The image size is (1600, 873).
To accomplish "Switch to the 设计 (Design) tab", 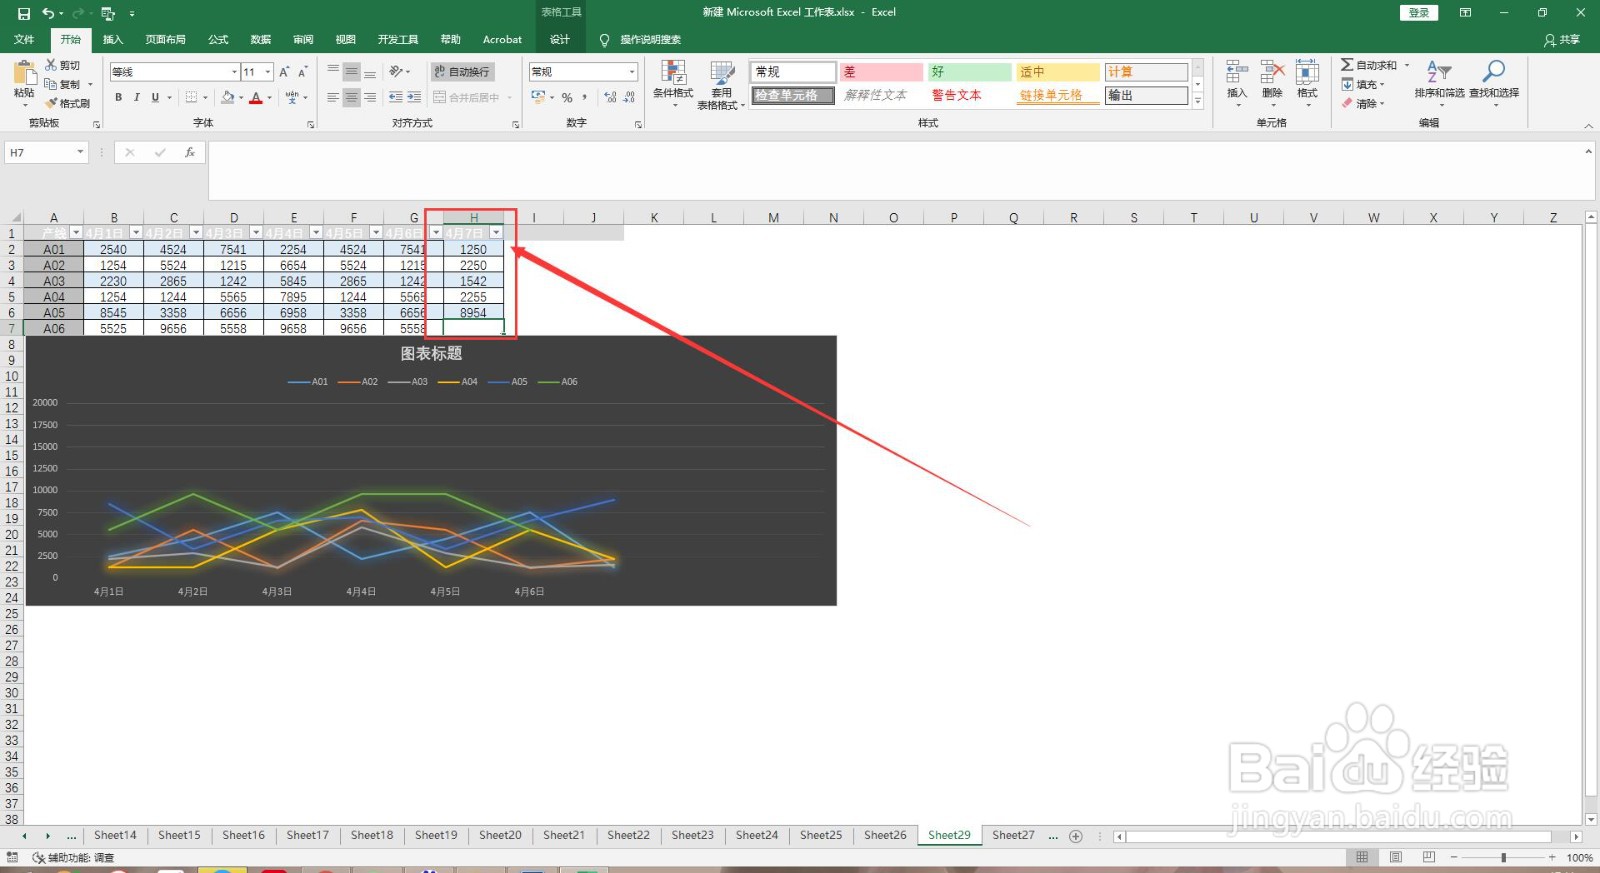I will (x=560, y=40).
